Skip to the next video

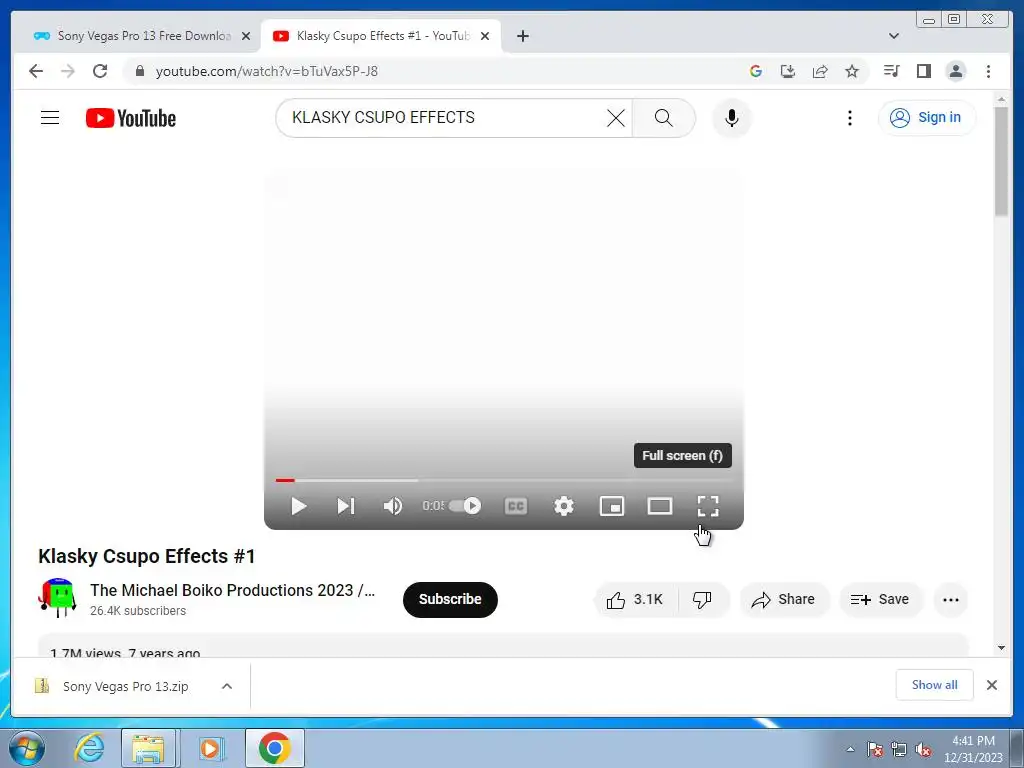click(x=345, y=506)
